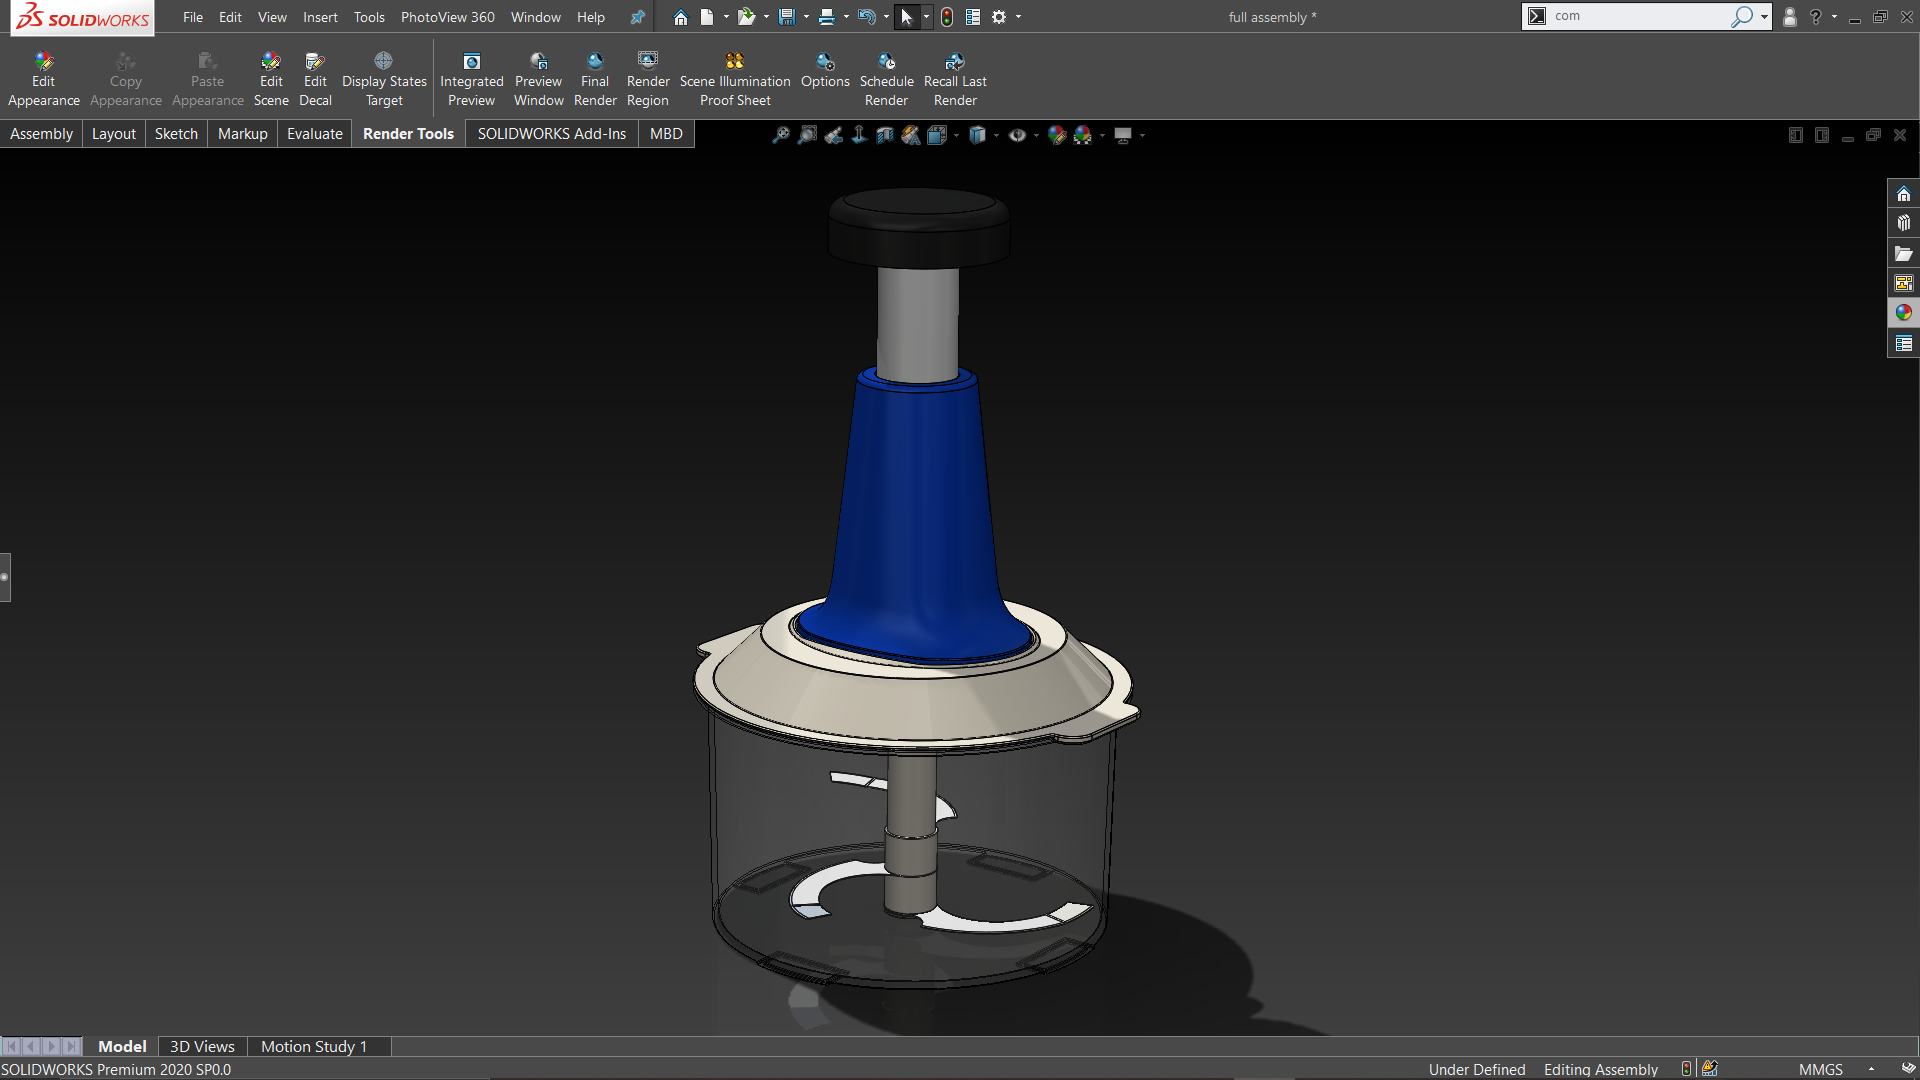This screenshot has width=1920, height=1080.
Task: Switch to the Evaluate tab
Action: point(314,134)
